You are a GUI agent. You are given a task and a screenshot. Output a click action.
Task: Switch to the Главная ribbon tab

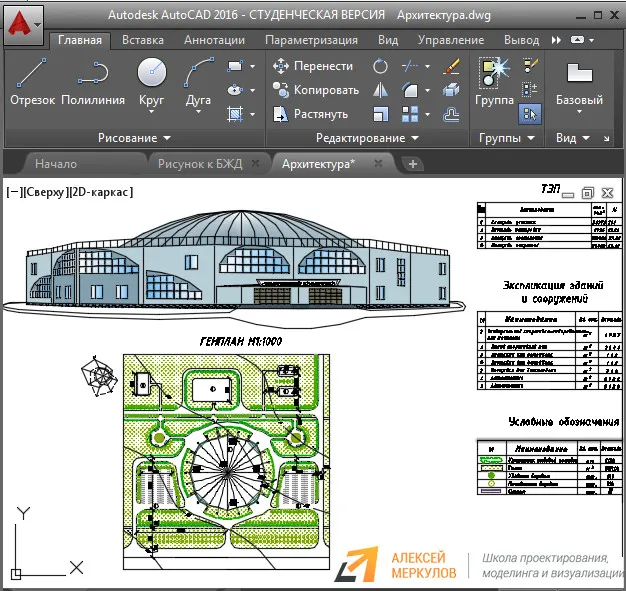coord(80,40)
